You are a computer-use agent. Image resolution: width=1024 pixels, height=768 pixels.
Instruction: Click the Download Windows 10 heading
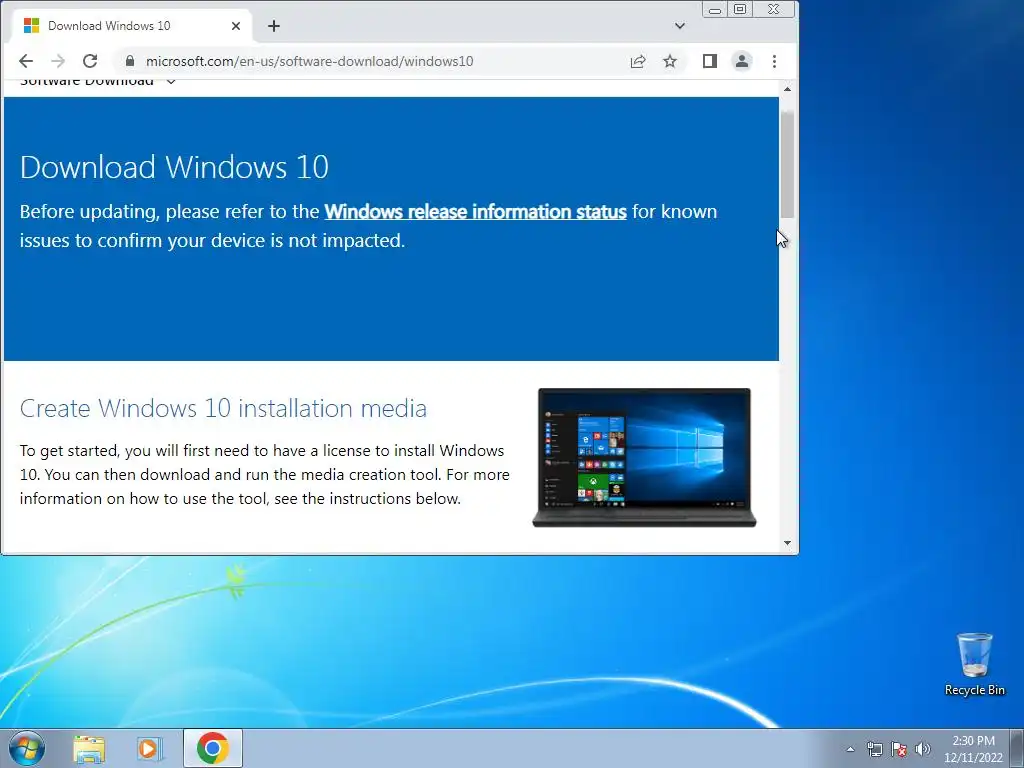[174, 167]
